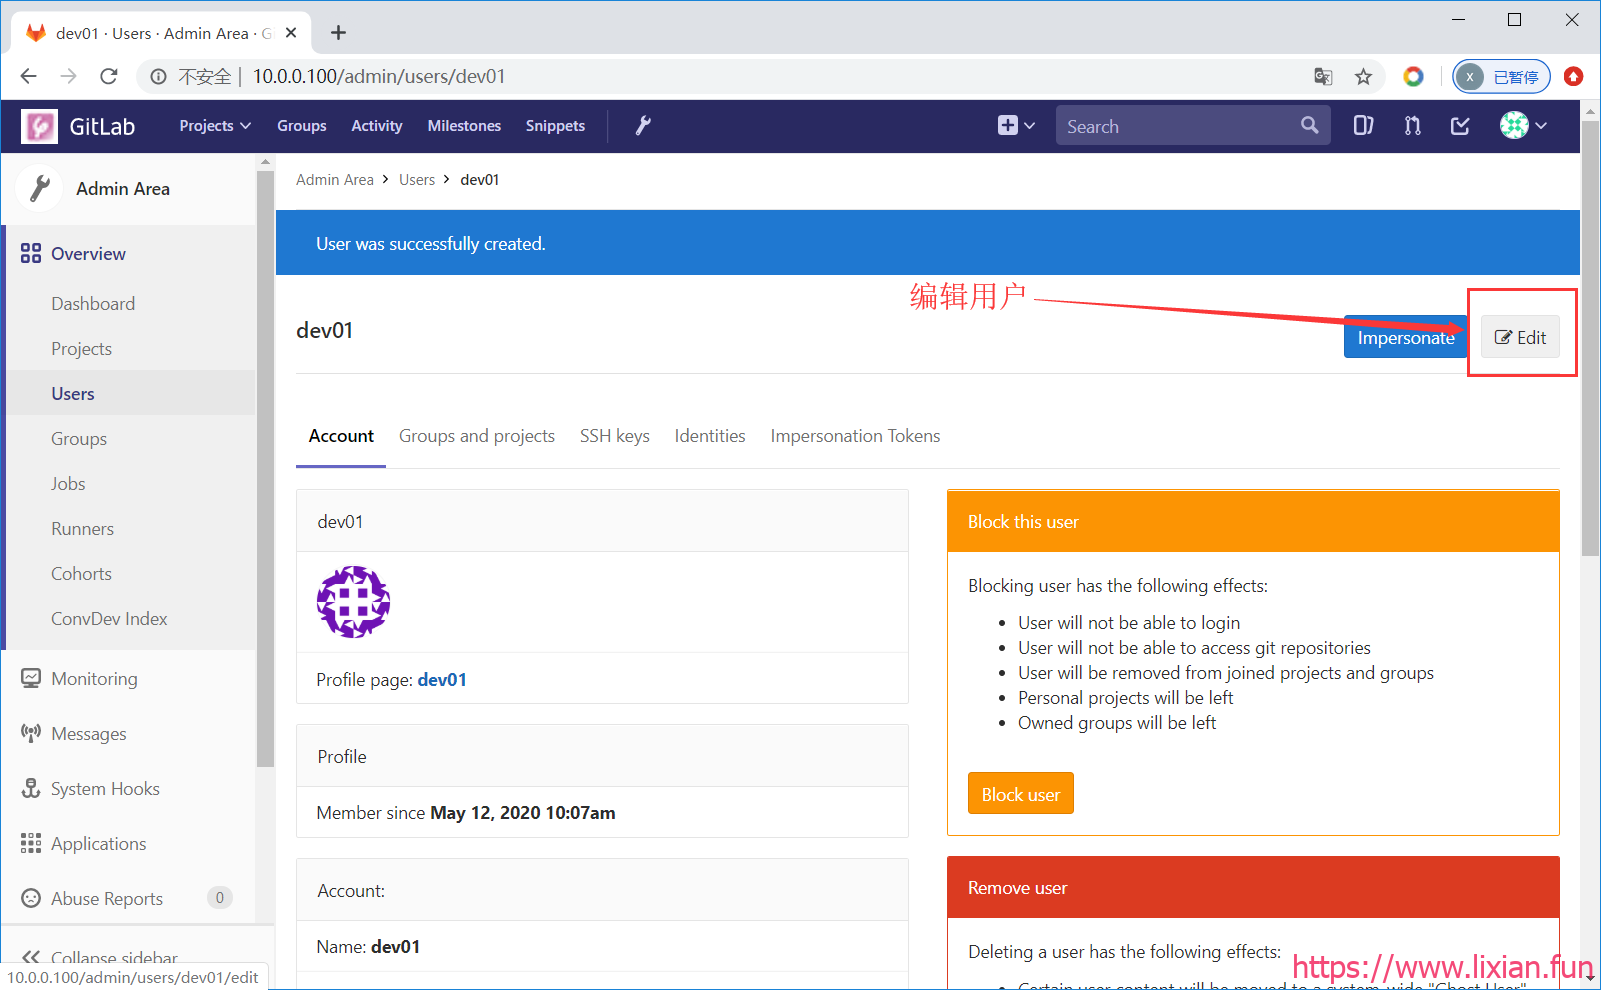Switch to the Account tab

[x=341, y=437]
